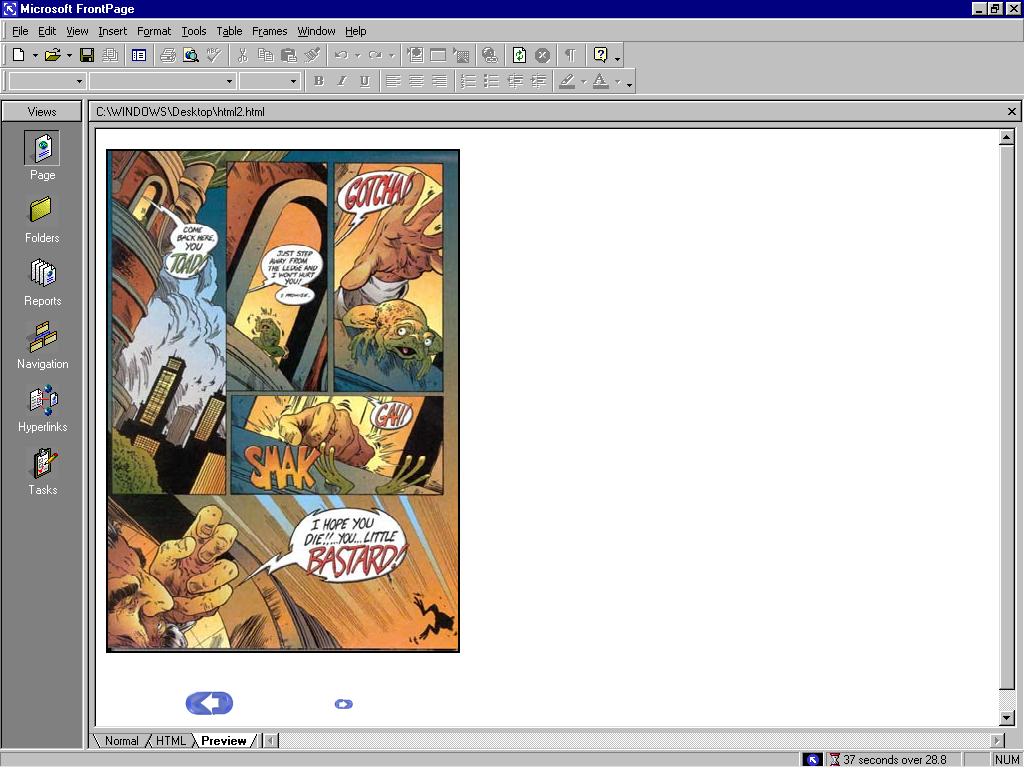Click the Format Painter brush icon

click(312, 56)
